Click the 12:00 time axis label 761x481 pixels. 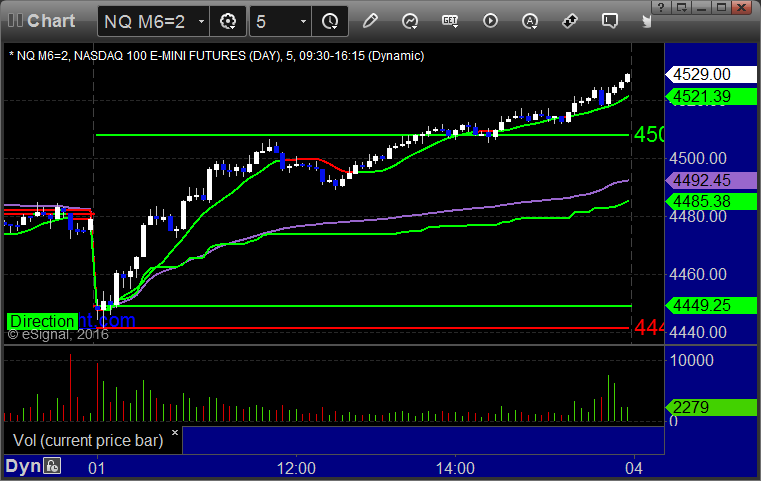point(296,468)
